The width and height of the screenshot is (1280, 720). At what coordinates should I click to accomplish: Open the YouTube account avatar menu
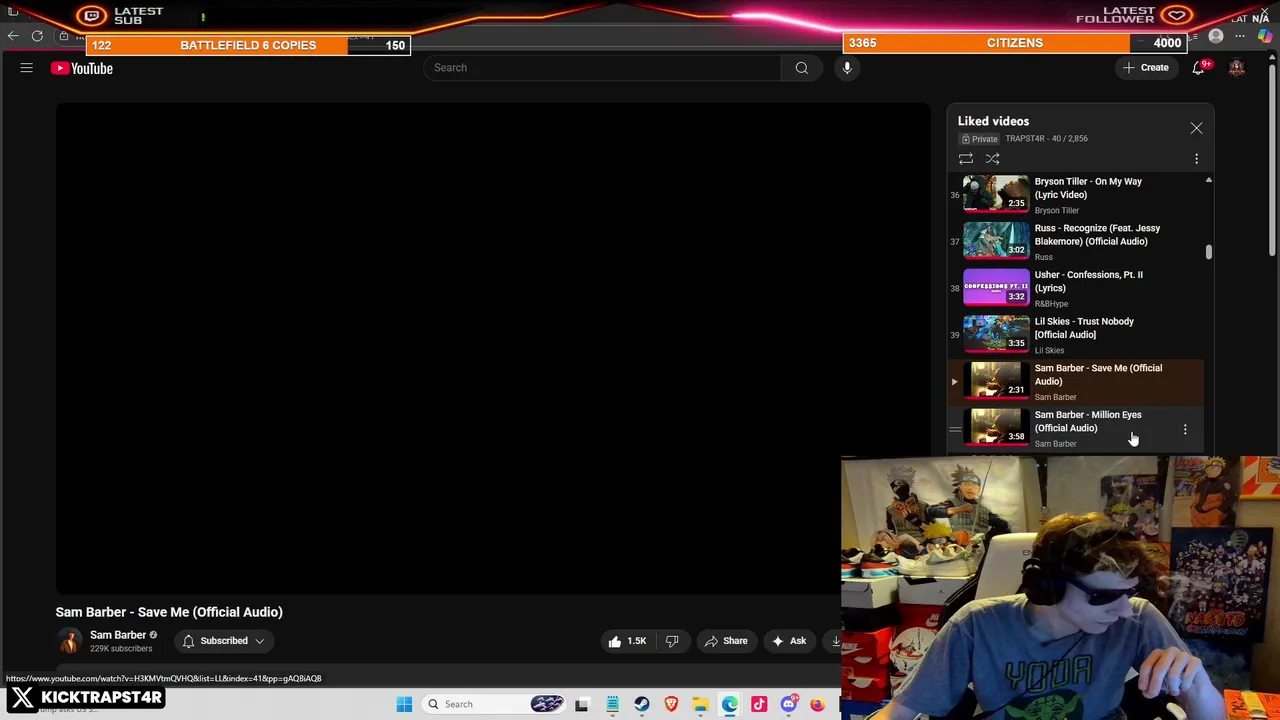pyautogui.click(x=1237, y=68)
